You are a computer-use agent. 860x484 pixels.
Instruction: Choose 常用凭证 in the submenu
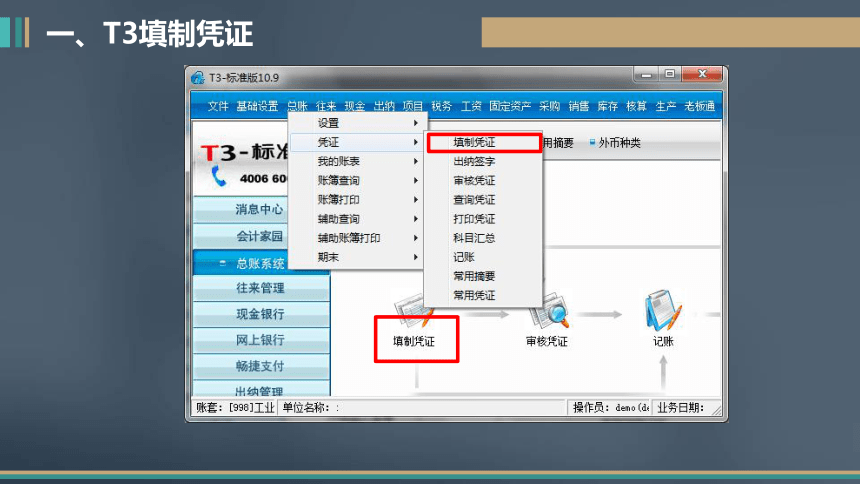pyautogui.click(x=484, y=295)
